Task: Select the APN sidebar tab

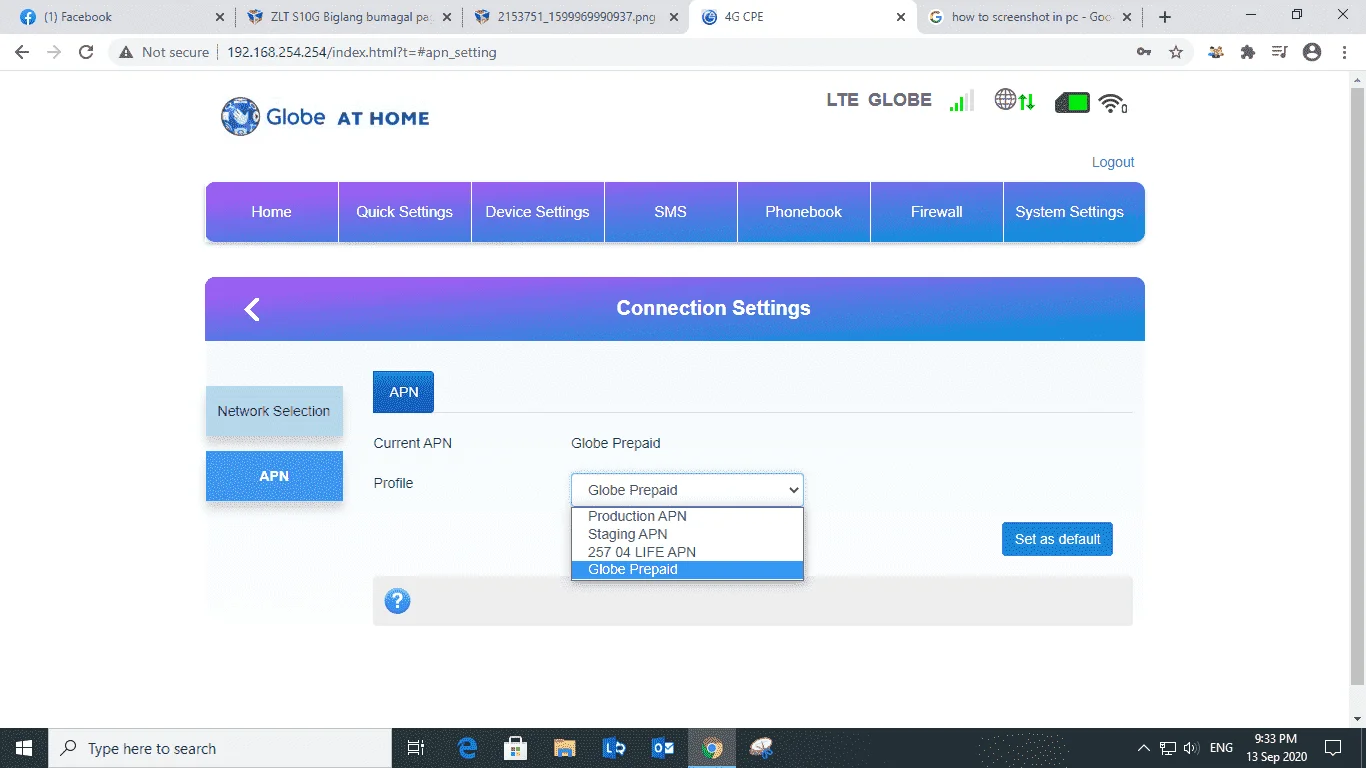Action: (274, 476)
